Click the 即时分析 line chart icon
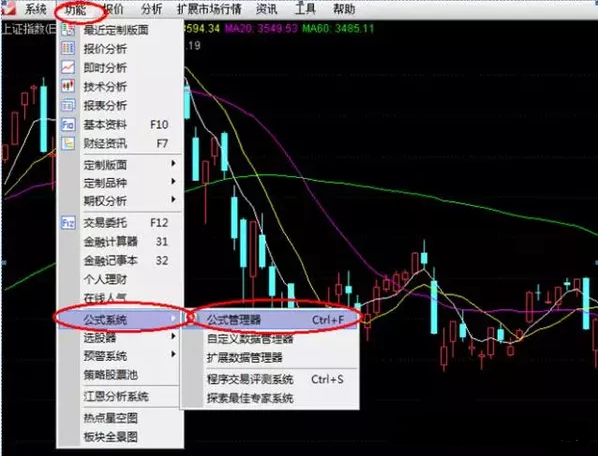Viewport: 598px width, 456px height. tap(68, 67)
